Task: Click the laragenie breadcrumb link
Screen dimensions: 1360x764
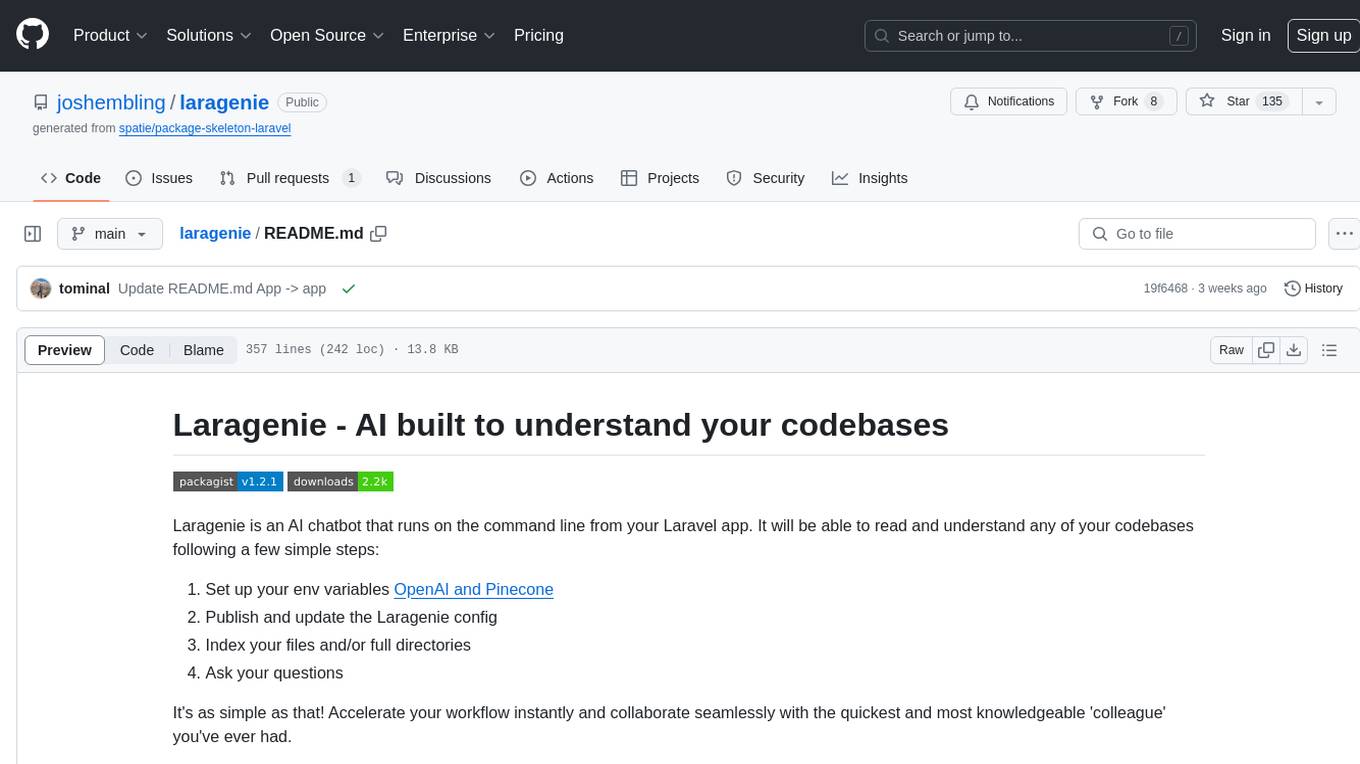Action: click(x=215, y=233)
